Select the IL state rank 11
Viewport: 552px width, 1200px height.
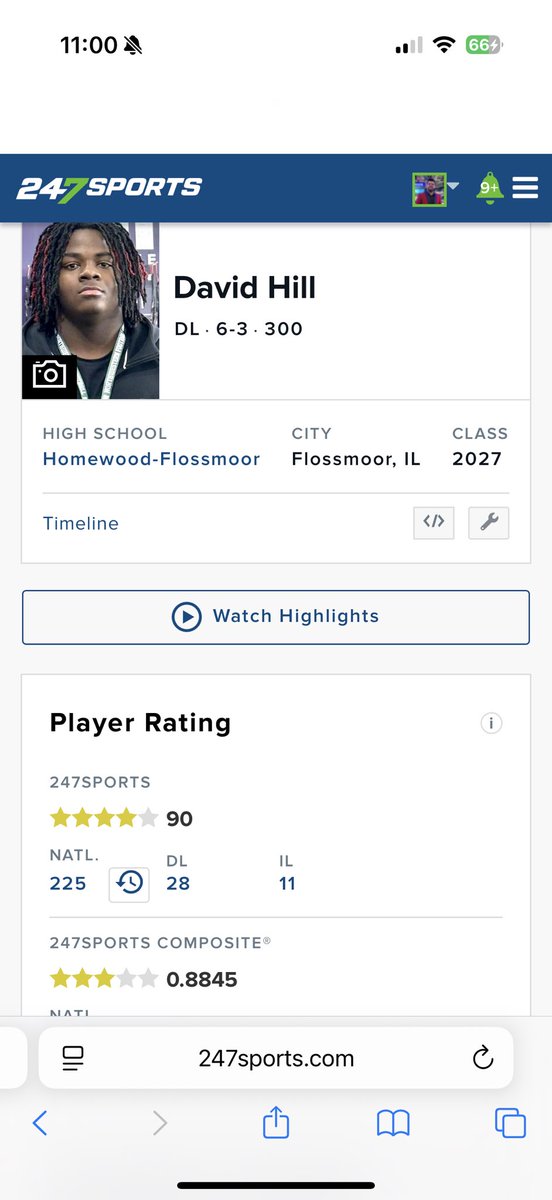[x=287, y=883]
